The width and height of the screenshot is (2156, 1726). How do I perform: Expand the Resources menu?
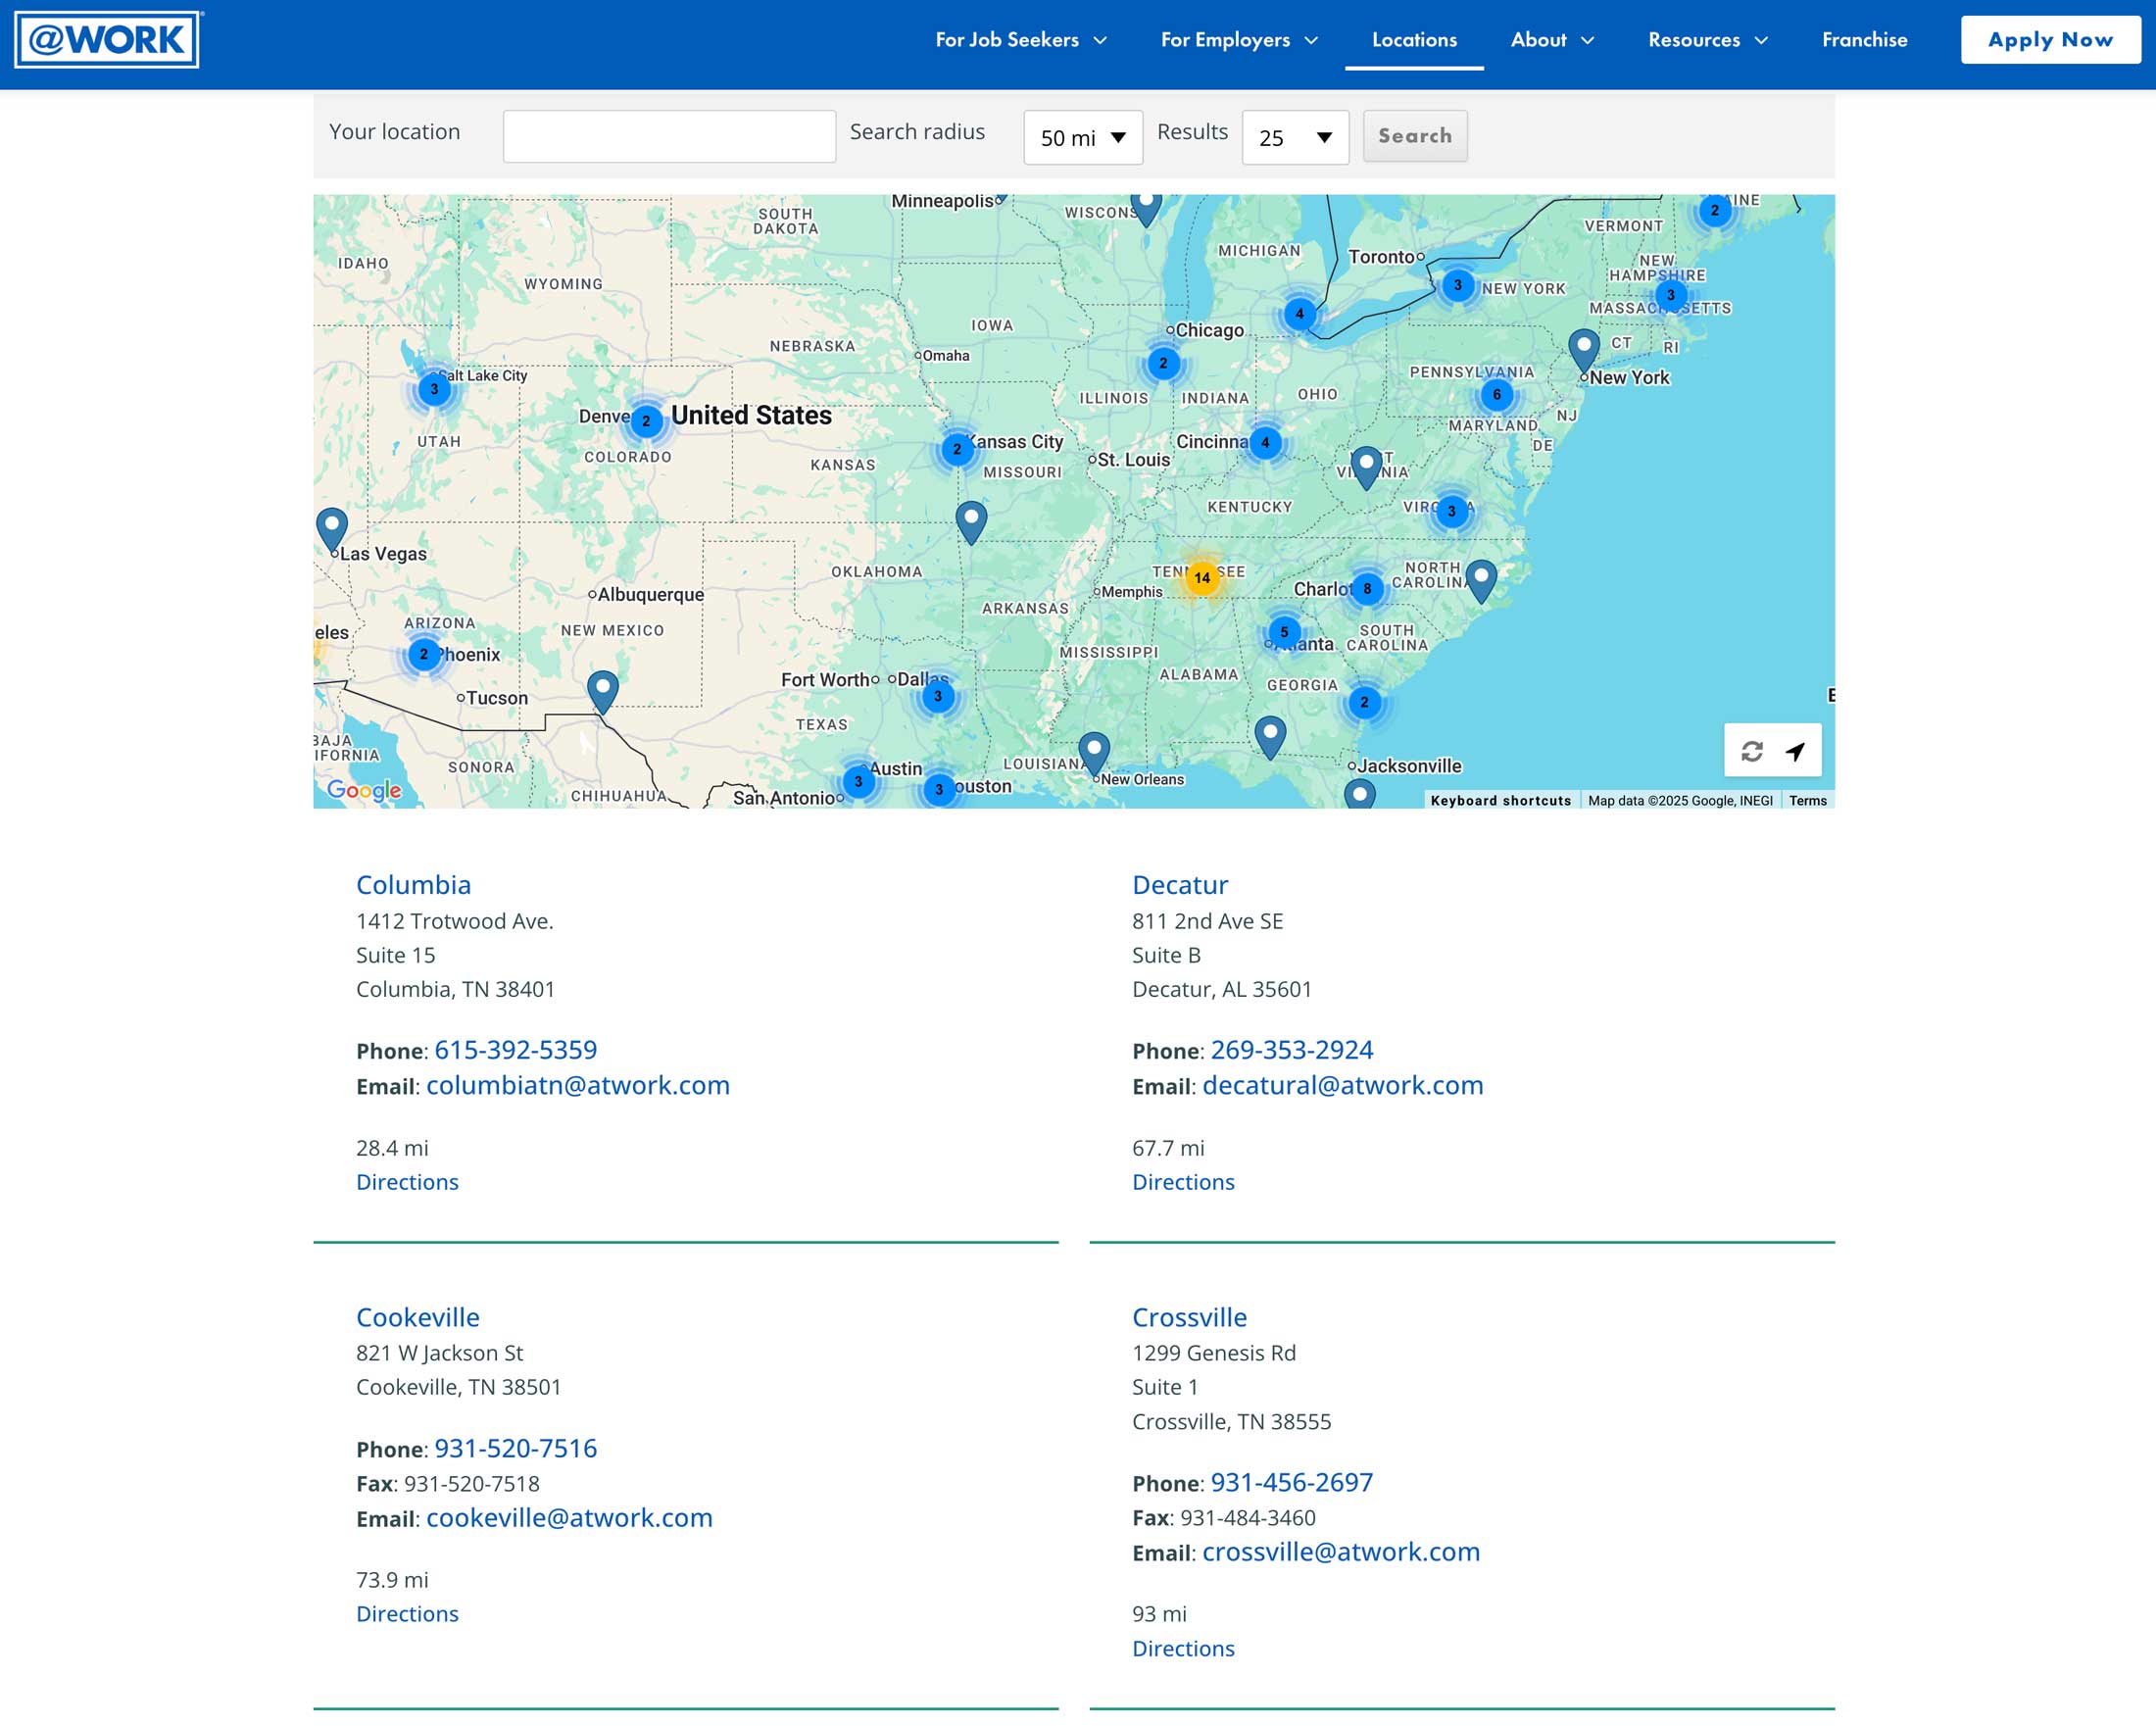(1708, 40)
